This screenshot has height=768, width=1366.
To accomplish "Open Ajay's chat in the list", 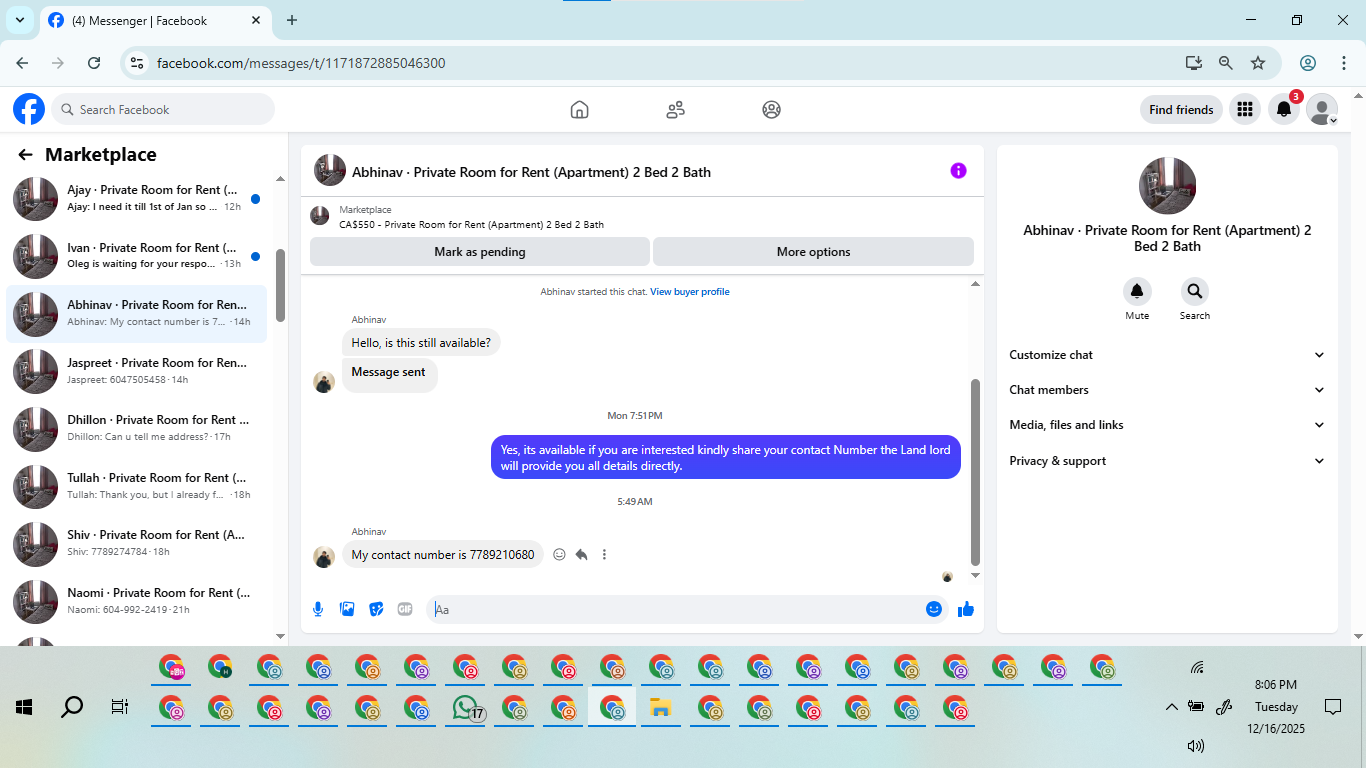I will (x=138, y=198).
